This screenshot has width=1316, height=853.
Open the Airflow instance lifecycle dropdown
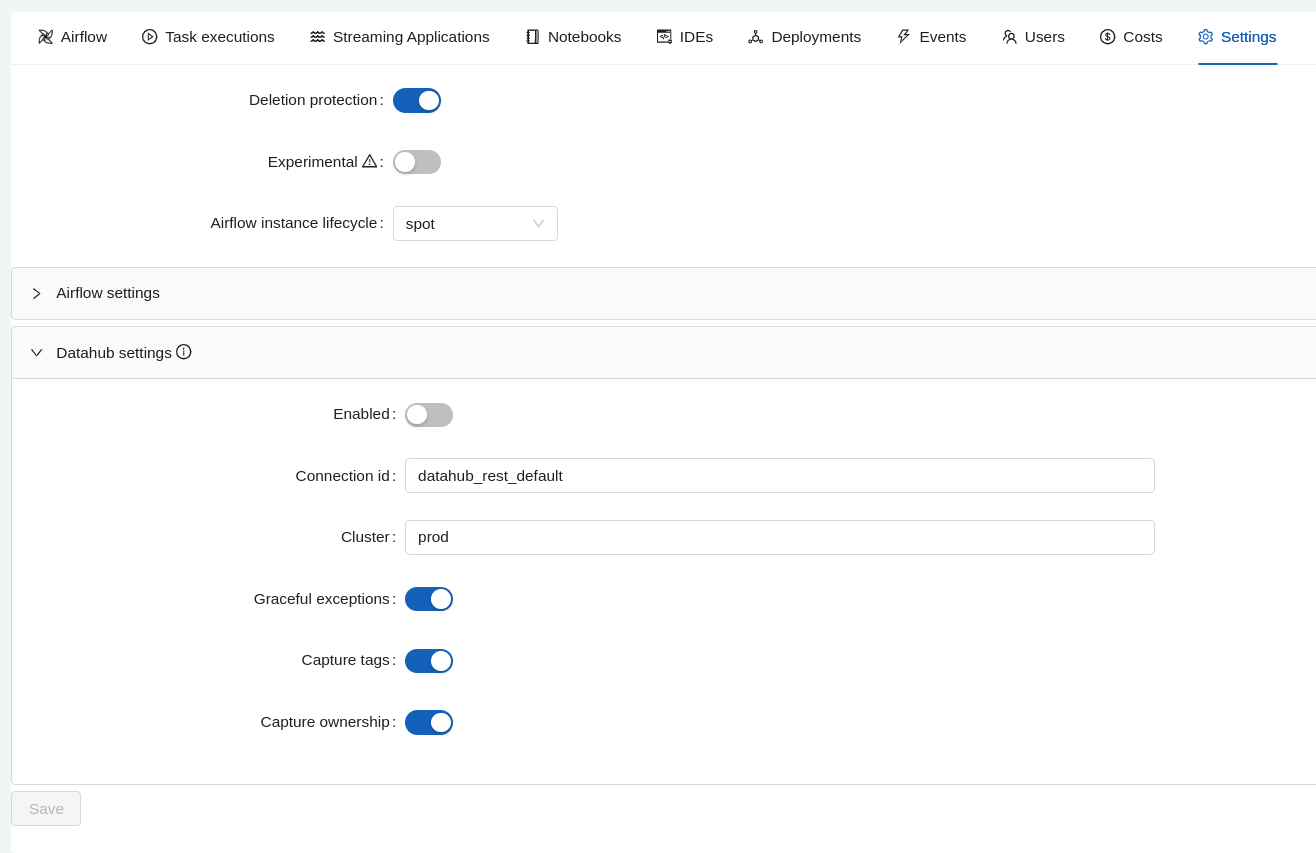click(475, 223)
